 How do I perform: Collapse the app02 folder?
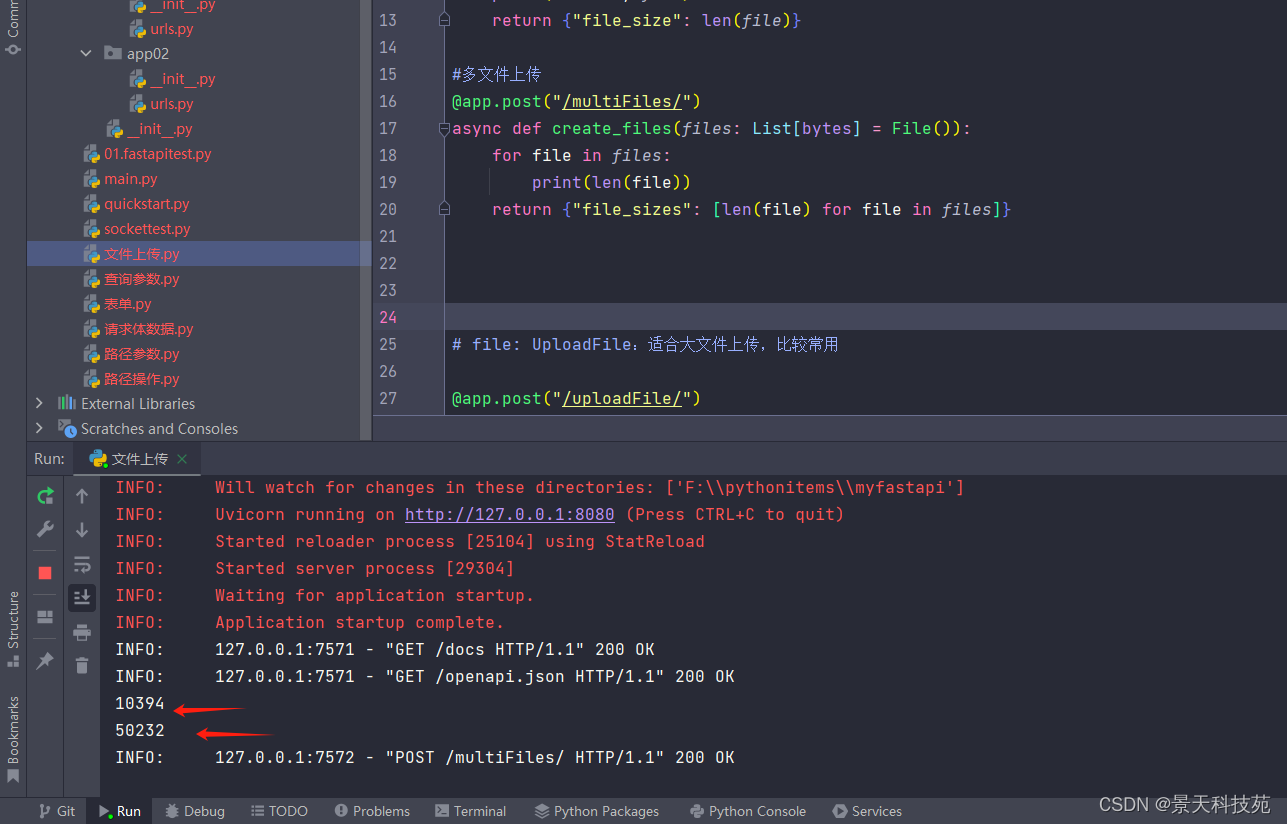(87, 54)
